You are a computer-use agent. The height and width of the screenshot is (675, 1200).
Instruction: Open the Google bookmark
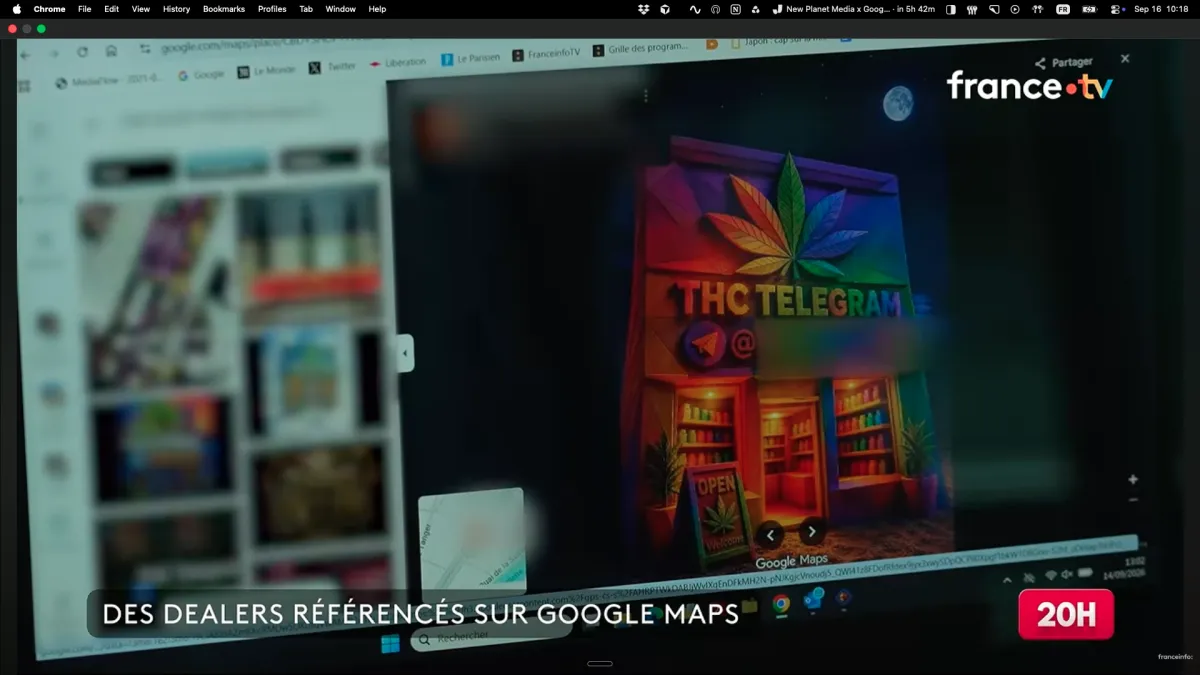[202, 74]
